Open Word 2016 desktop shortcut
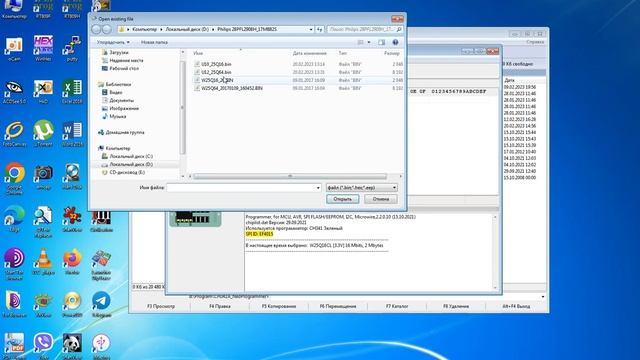This screenshot has width=640, height=360. coord(72,134)
